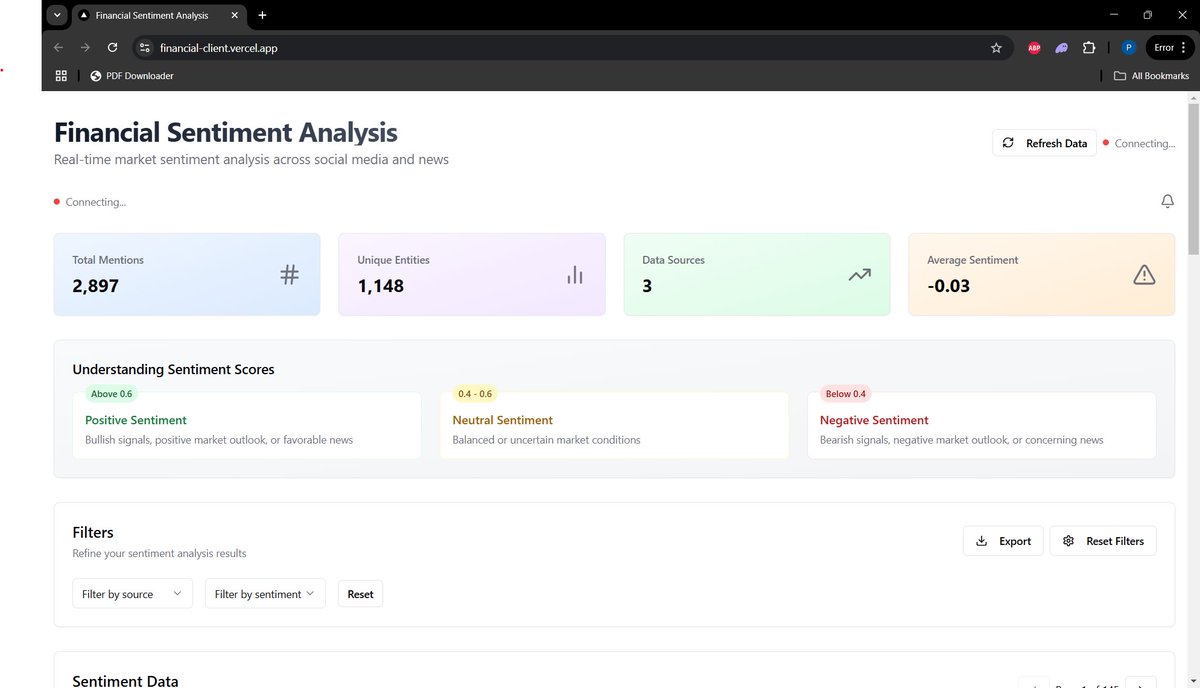1200x688 pixels.
Task: Open the apps grid in bookmarks bar
Action: pos(61,76)
